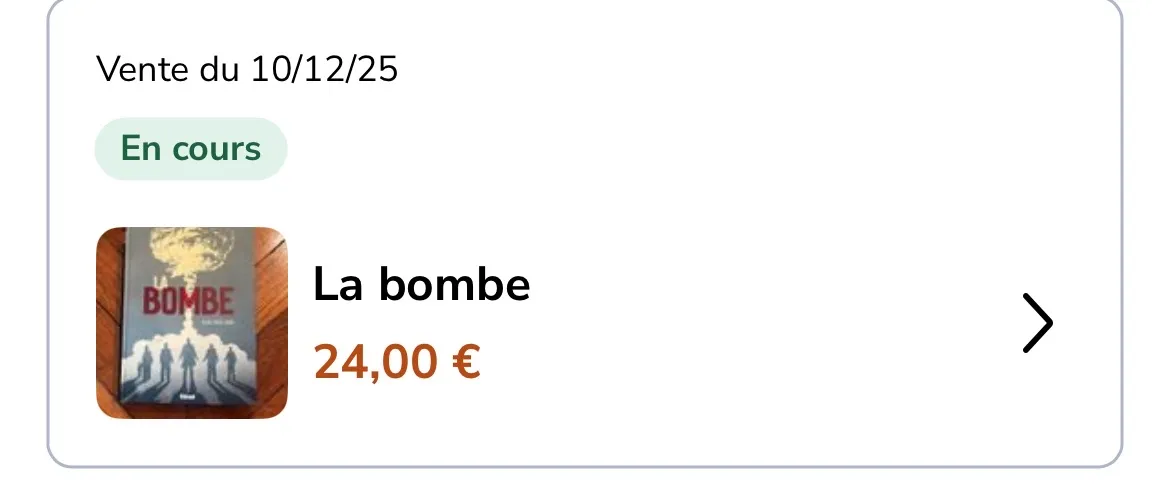Click the word 'bombe' in item title
Image resolution: width=1170 pixels, height=484 pixels.
454,284
